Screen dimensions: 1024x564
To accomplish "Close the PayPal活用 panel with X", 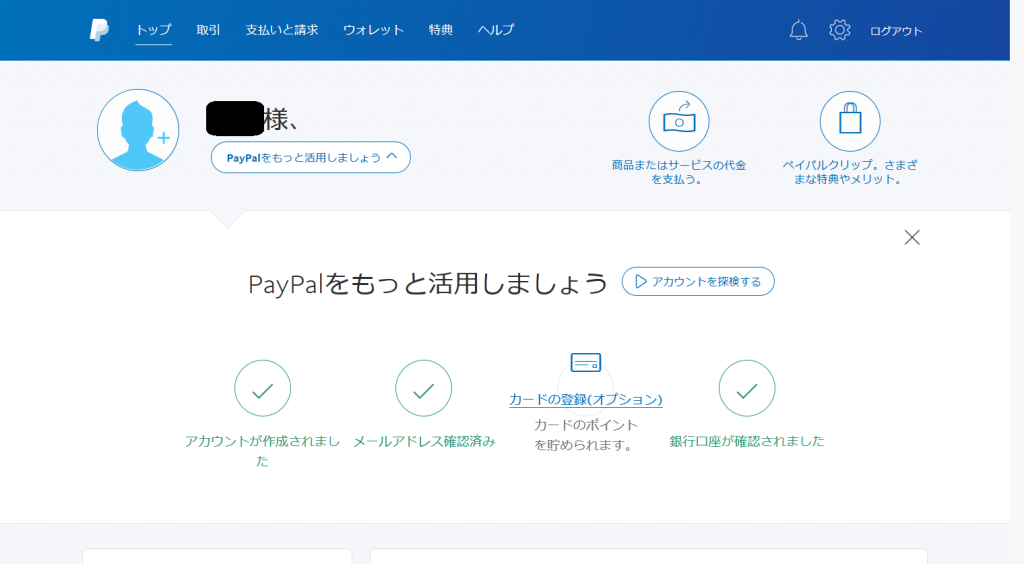I will tap(911, 237).
